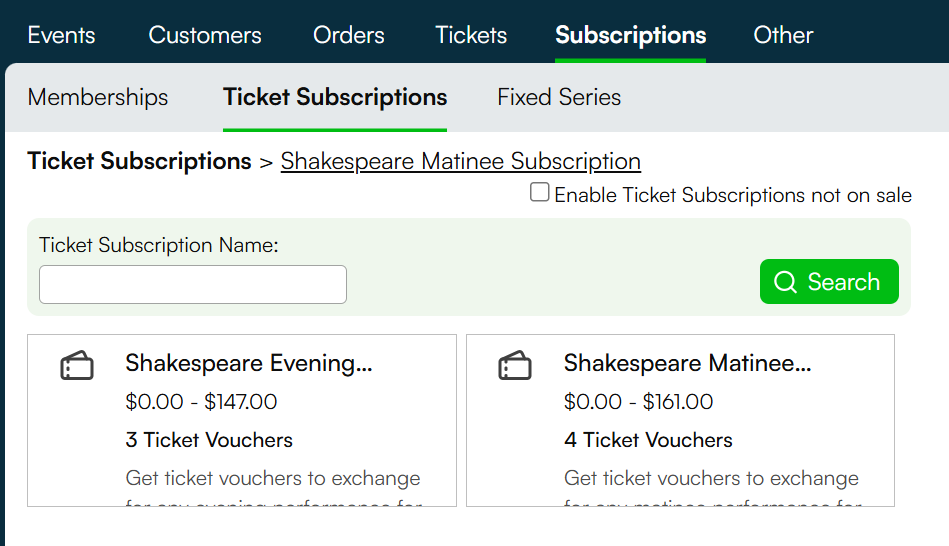Click the Ticket Subscriptions breadcrumb root

(139, 161)
